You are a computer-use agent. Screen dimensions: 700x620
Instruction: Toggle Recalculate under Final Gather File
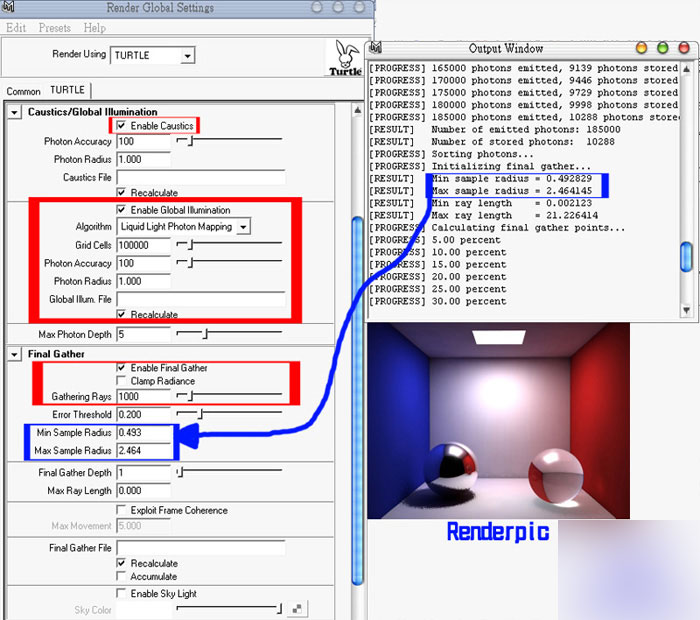(x=121, y=563)
